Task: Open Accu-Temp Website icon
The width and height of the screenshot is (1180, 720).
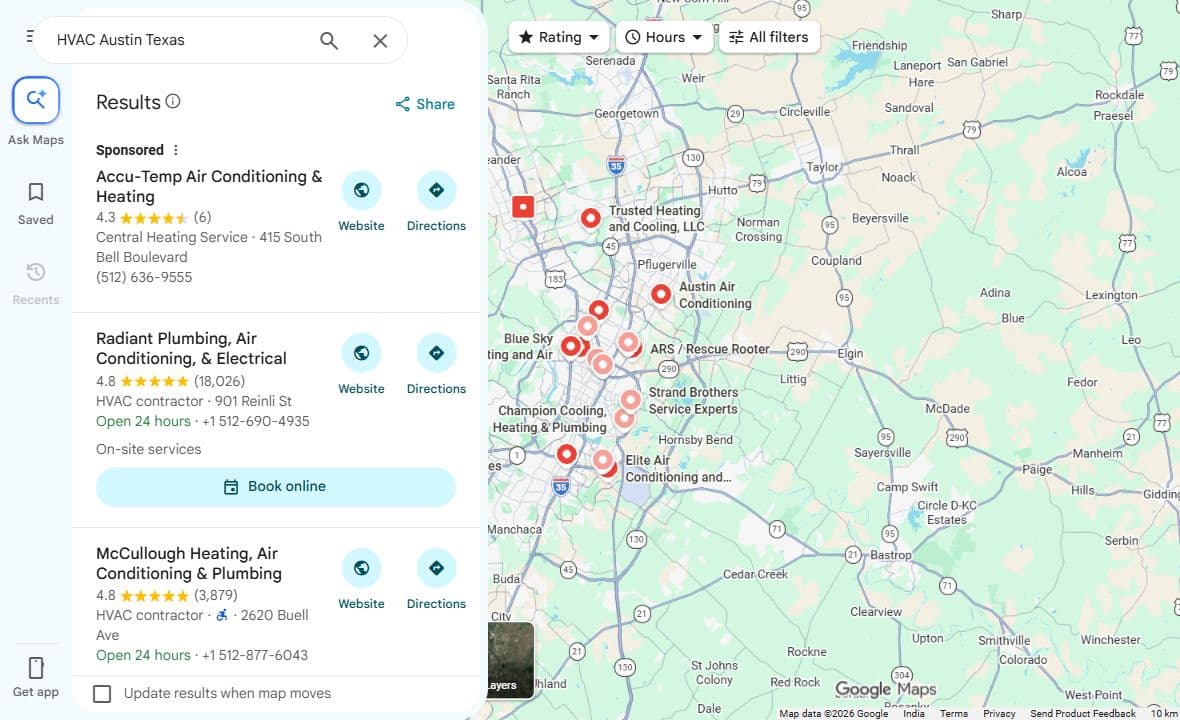Action: pyautogui.click(x=361, y=190)
